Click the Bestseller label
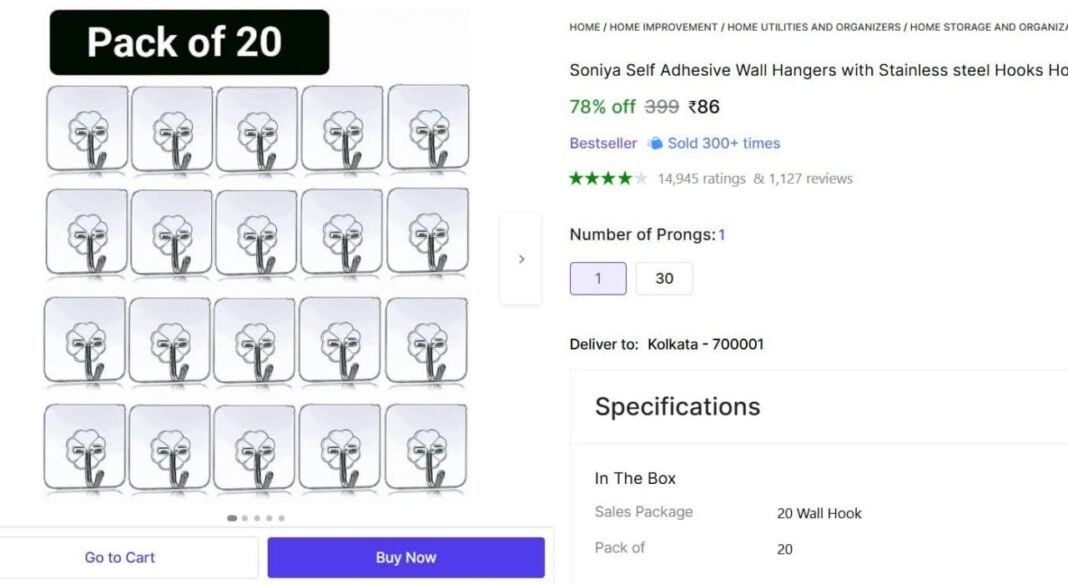This screenshot has width=1068, height=584. [x=603, y=143]
